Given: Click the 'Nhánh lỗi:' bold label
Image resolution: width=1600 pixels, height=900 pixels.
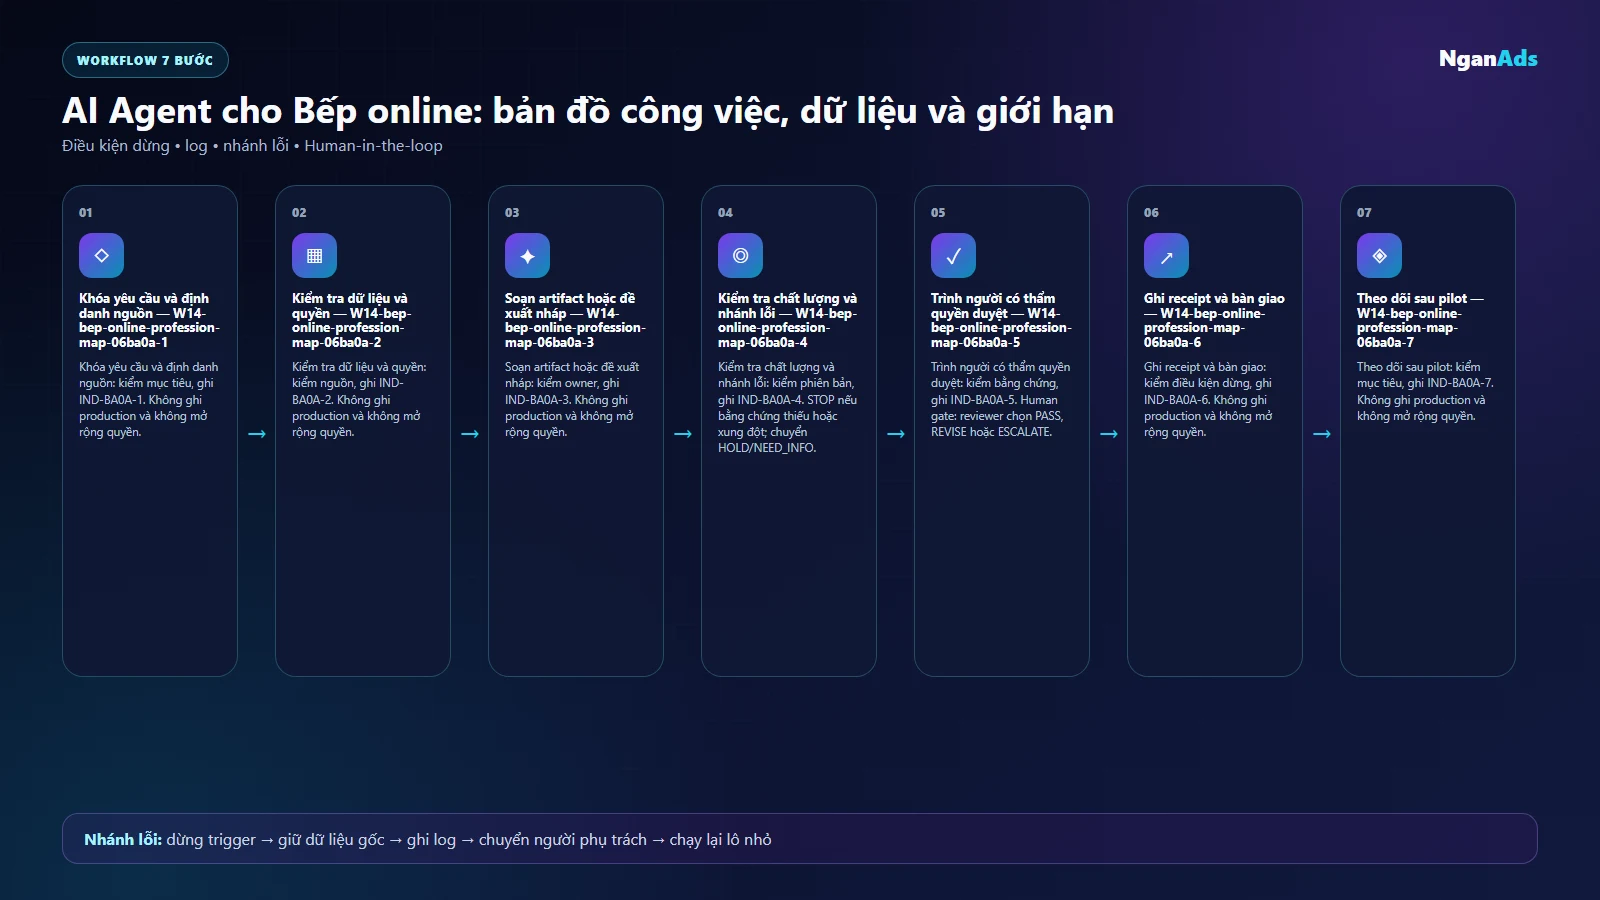Looking at the screenshot, I should click(123, 840).
